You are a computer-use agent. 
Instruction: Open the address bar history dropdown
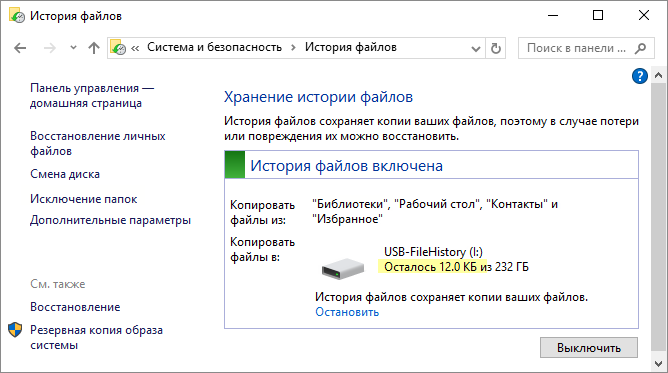[476, 49]
